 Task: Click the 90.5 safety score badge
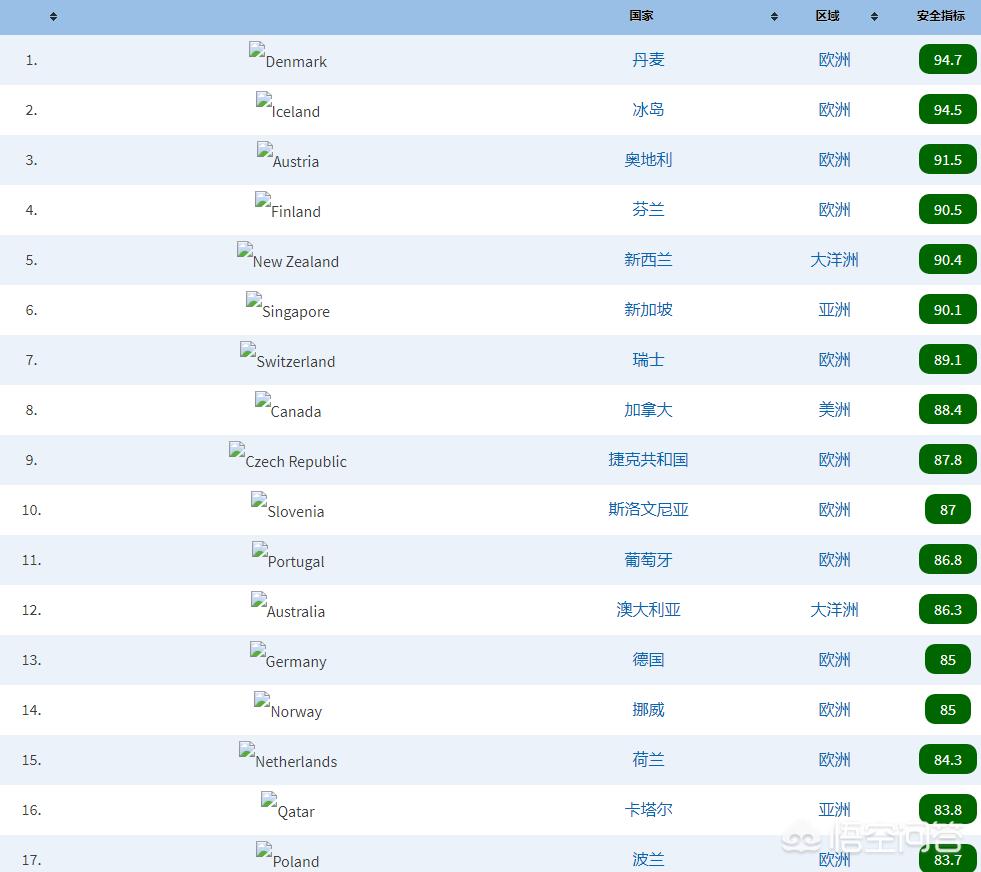[x=947, y=210]
